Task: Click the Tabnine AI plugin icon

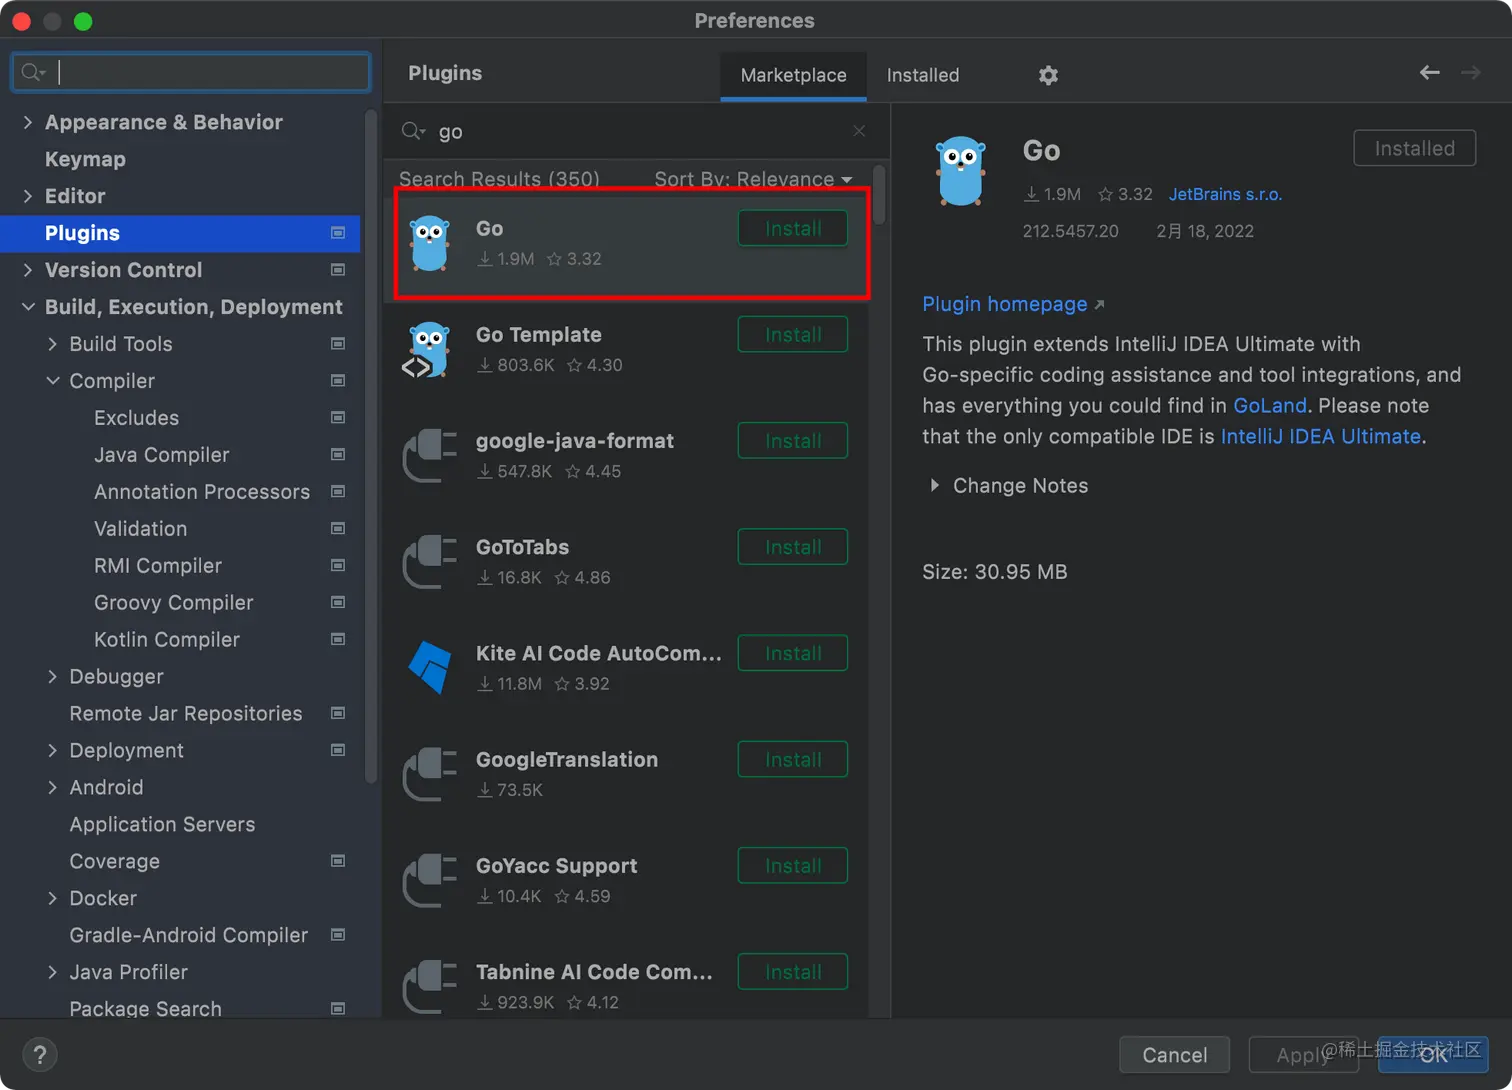Action: [x=430, y=987]
